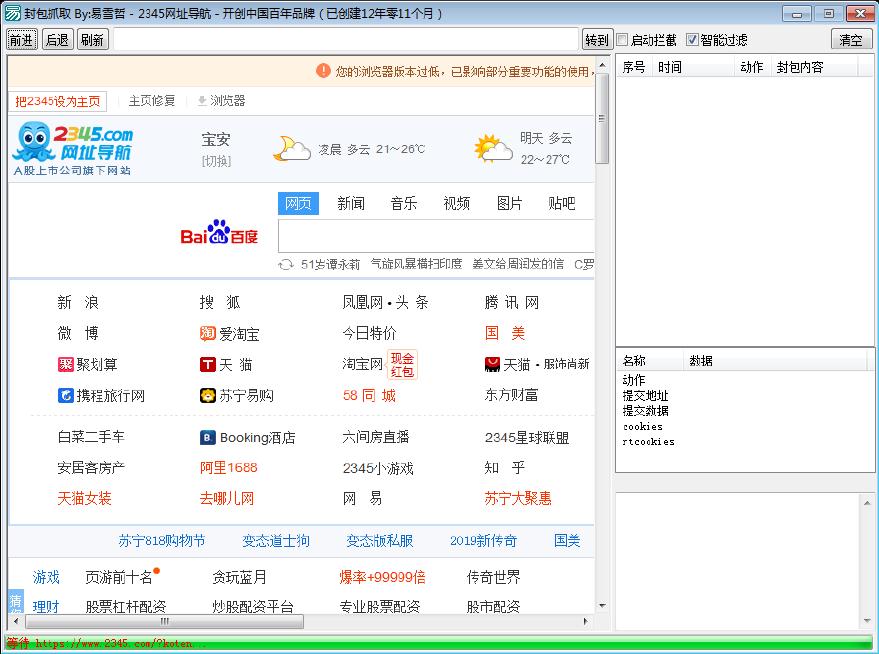Click the 后退 back button

(57, 40)
